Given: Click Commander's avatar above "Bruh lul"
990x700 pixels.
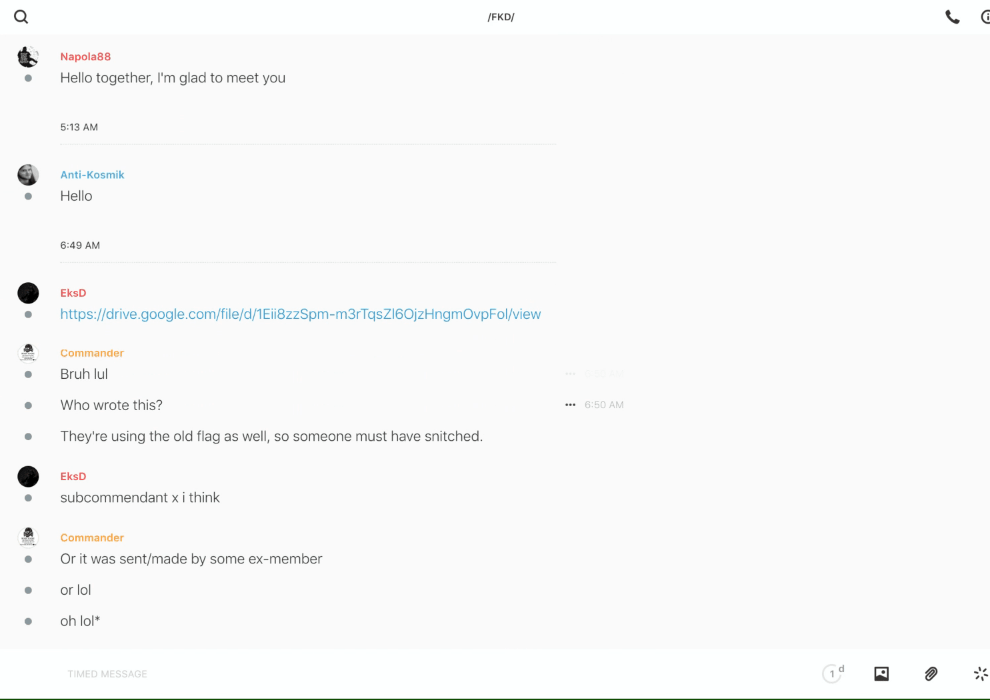Looking at the screenshot, I should (x=28, y=353).
